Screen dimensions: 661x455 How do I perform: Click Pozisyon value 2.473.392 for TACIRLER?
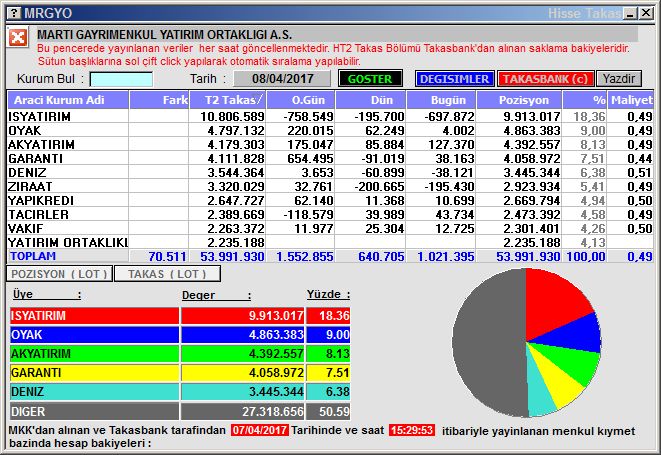coord(532,214)
